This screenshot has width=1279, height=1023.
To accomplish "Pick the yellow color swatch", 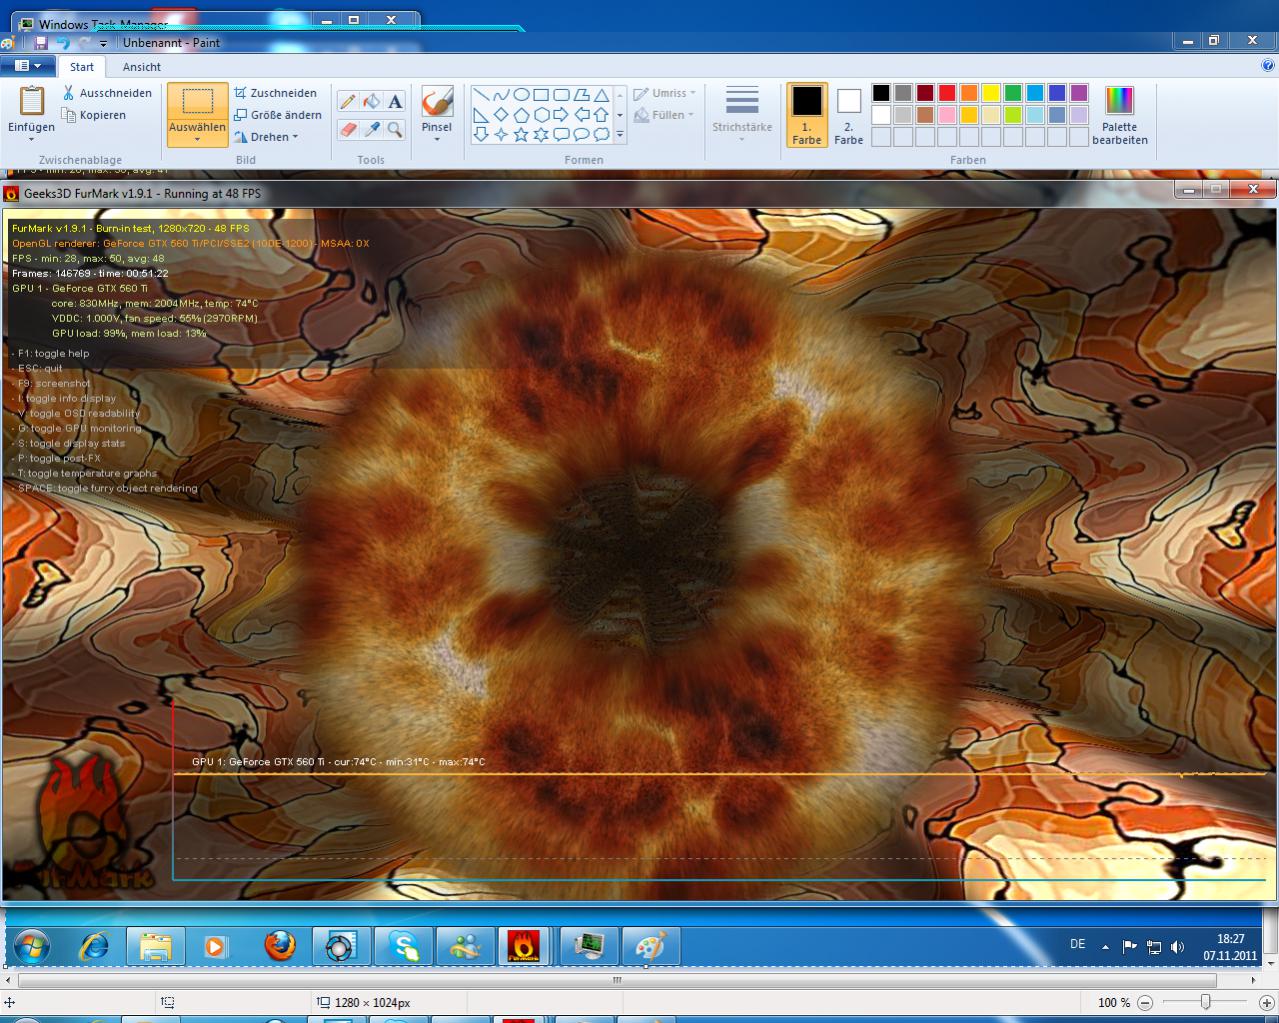I will [x=990, y=93].
